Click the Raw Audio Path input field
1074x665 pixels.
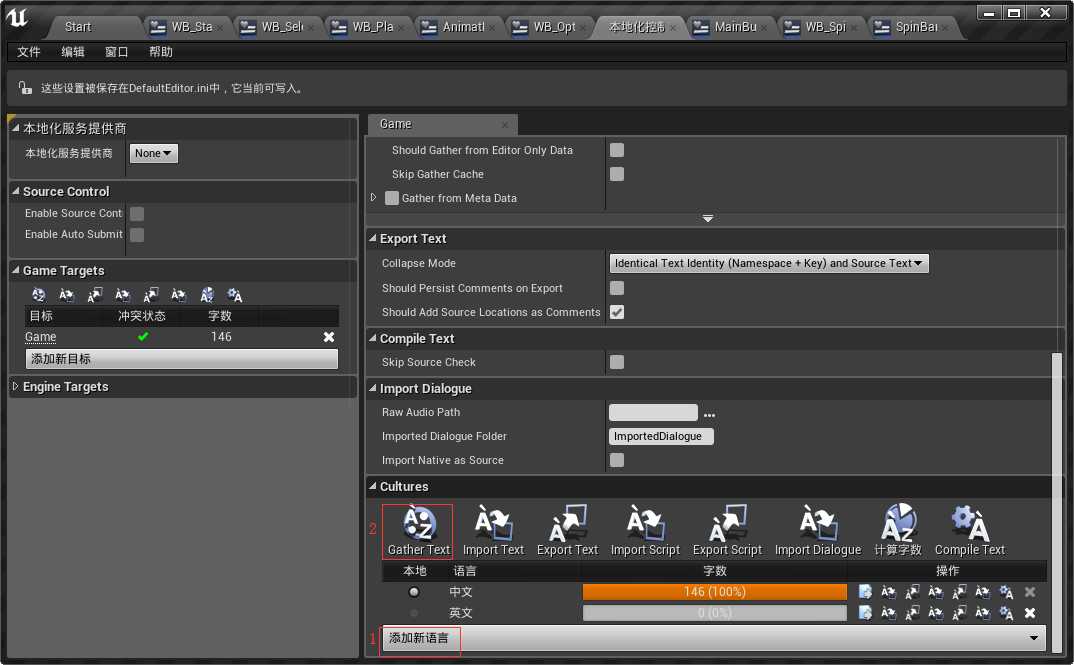pyautogui.click(x=653, y=412)
